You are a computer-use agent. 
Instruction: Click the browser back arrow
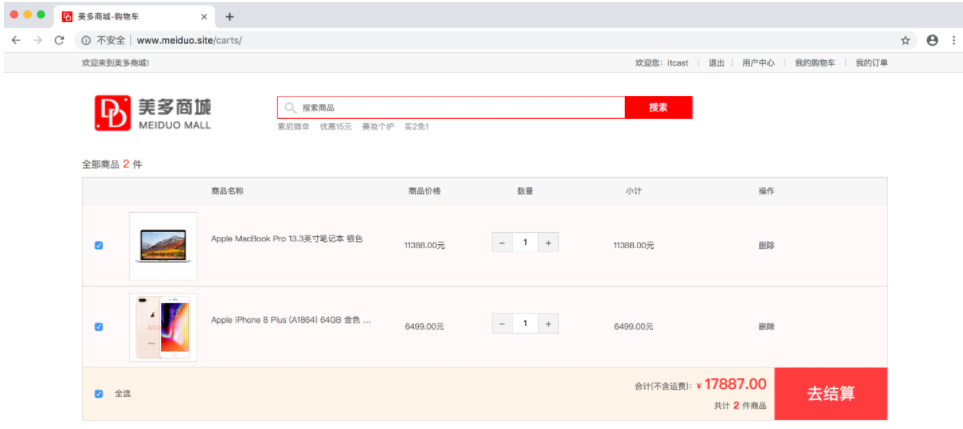click(x=16, y=41)
